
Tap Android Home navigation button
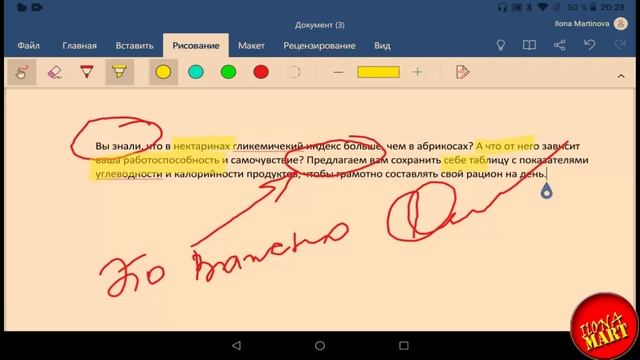point(320,346)
